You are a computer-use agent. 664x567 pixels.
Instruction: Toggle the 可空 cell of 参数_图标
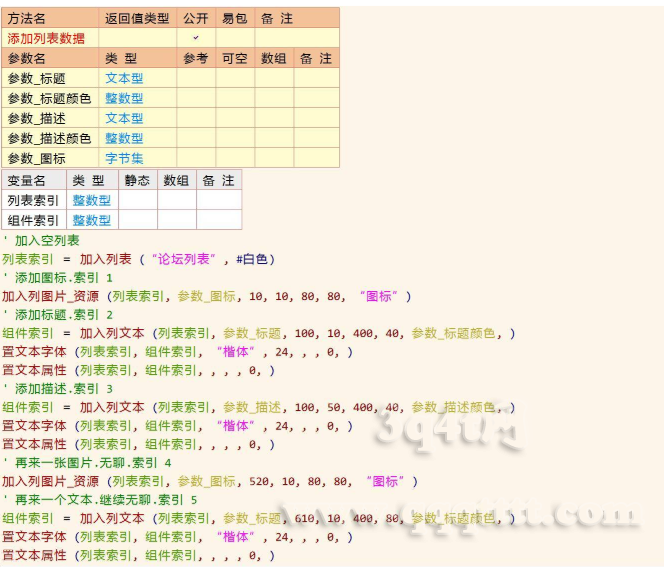pos(235,158)
